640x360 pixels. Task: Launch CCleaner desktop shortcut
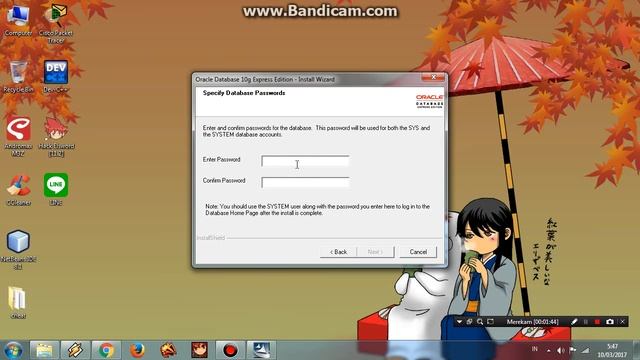coord(18,190)
